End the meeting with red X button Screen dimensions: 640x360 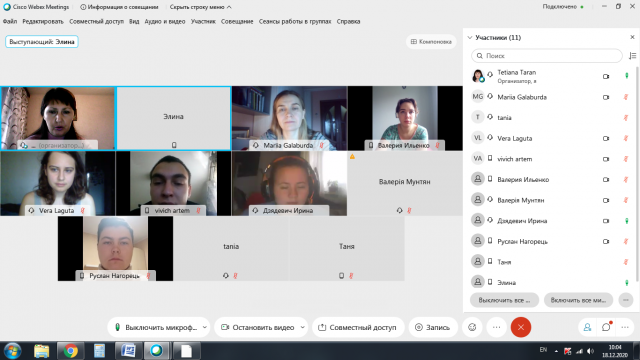coord(521,327)
